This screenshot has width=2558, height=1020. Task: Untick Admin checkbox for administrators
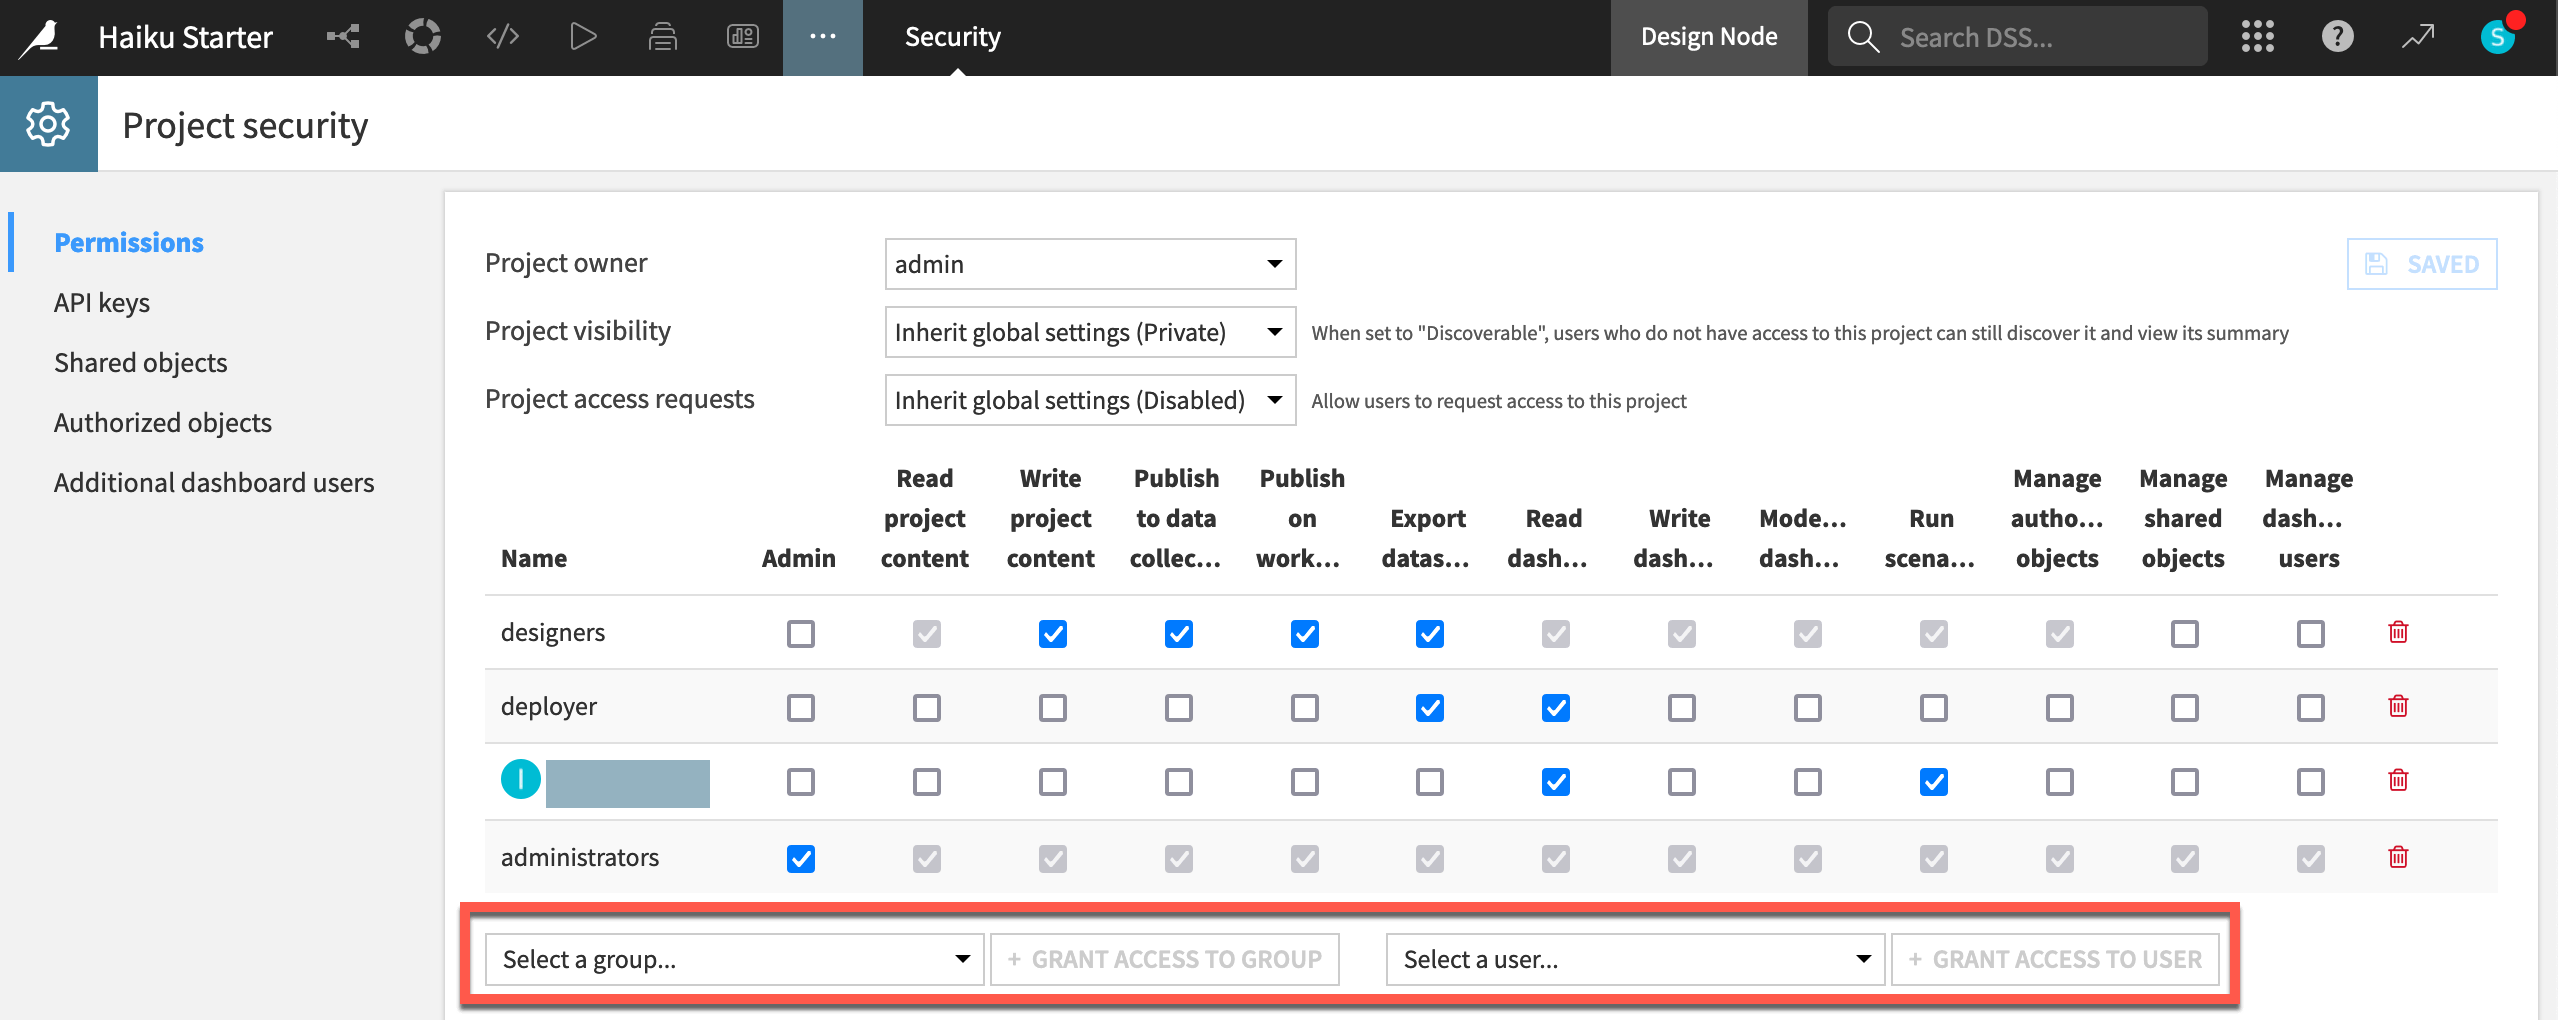point(800,859)
